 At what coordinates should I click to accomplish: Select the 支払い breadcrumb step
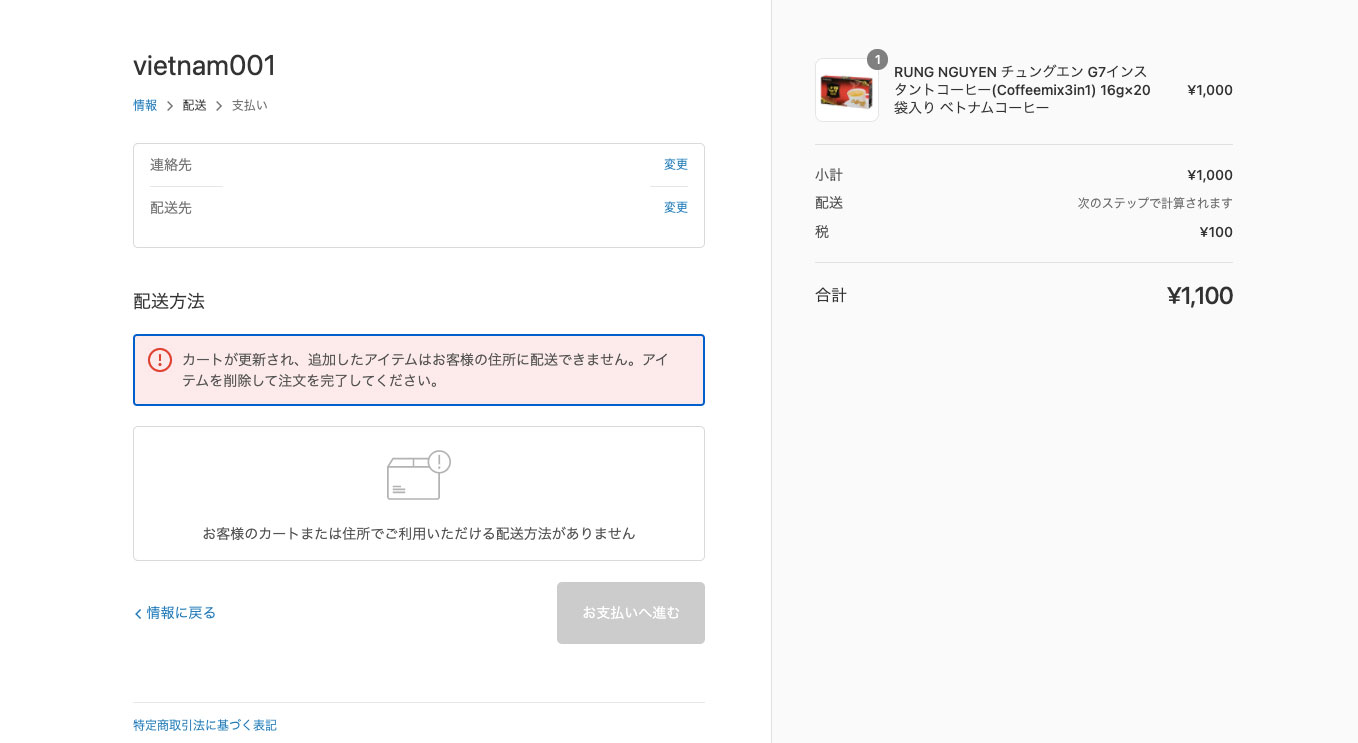(x=249, y=105)
